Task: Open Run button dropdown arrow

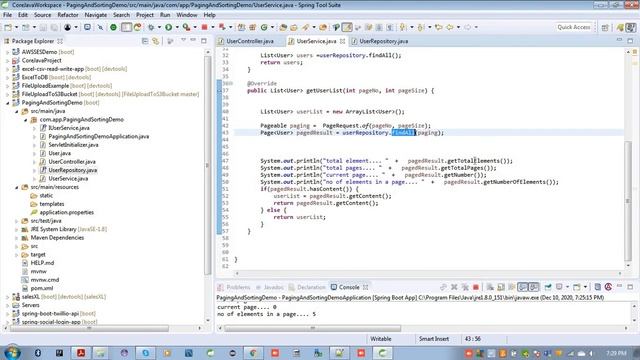Action: click(x=177, y=27)
